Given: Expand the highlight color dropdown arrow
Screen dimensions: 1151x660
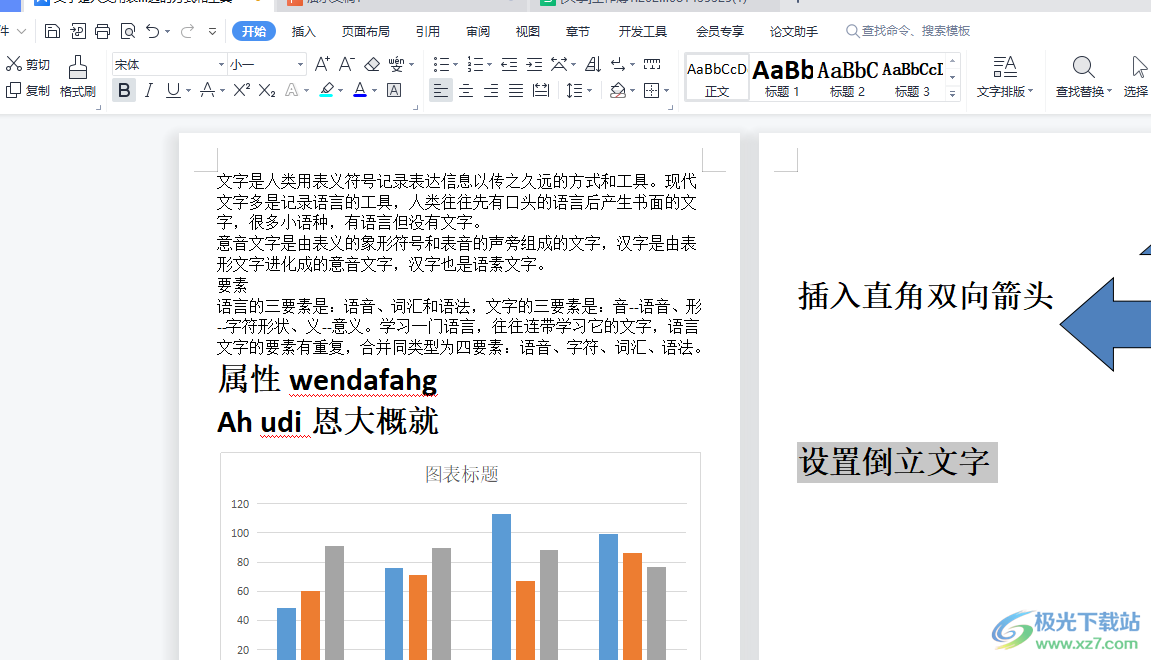Looking at the screenshot, I should pos(341,91).
